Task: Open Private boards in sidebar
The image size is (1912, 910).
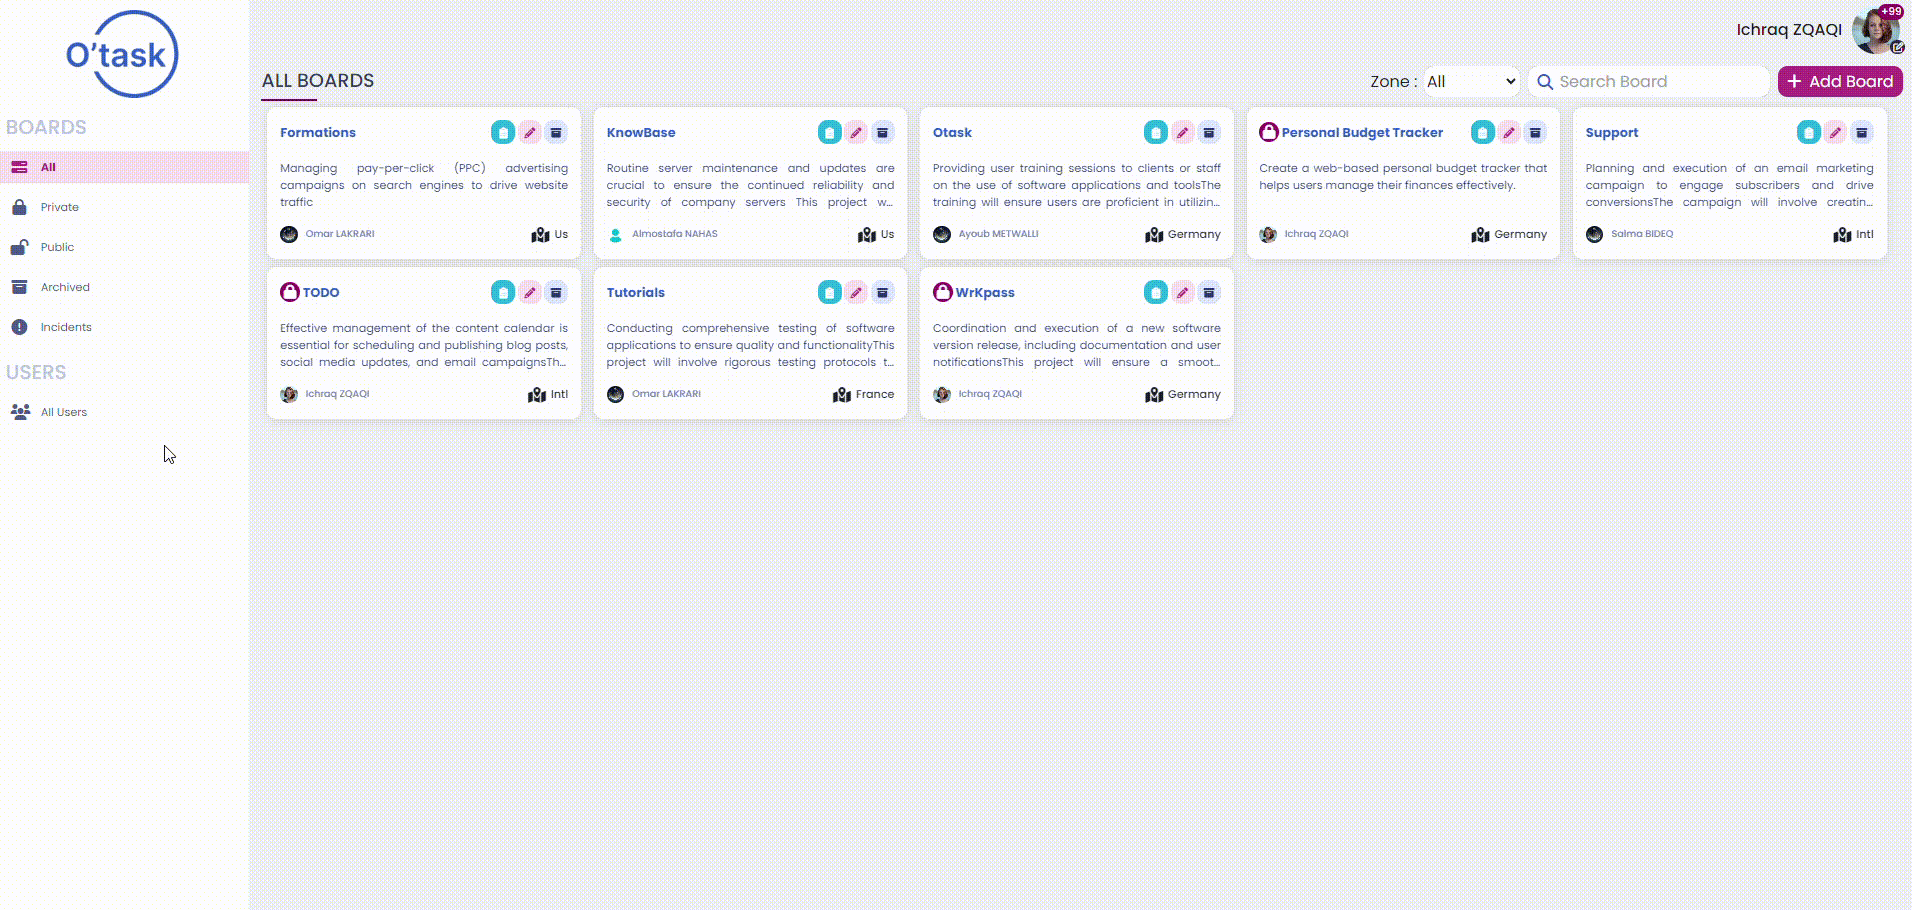Action: tap(59, 207)
